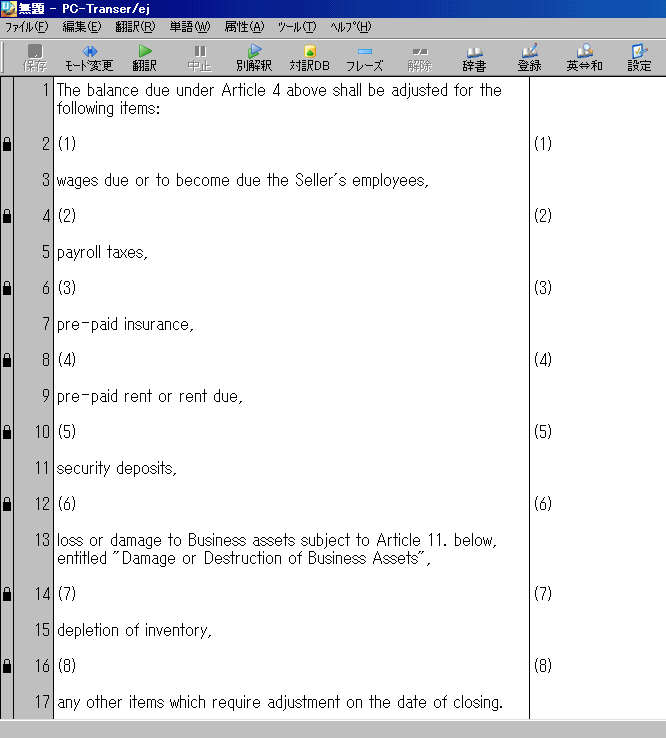Click the フレーズ phrase toolbar icon
The height and width of the screenshot is (738, 666).
pos(365,57)
